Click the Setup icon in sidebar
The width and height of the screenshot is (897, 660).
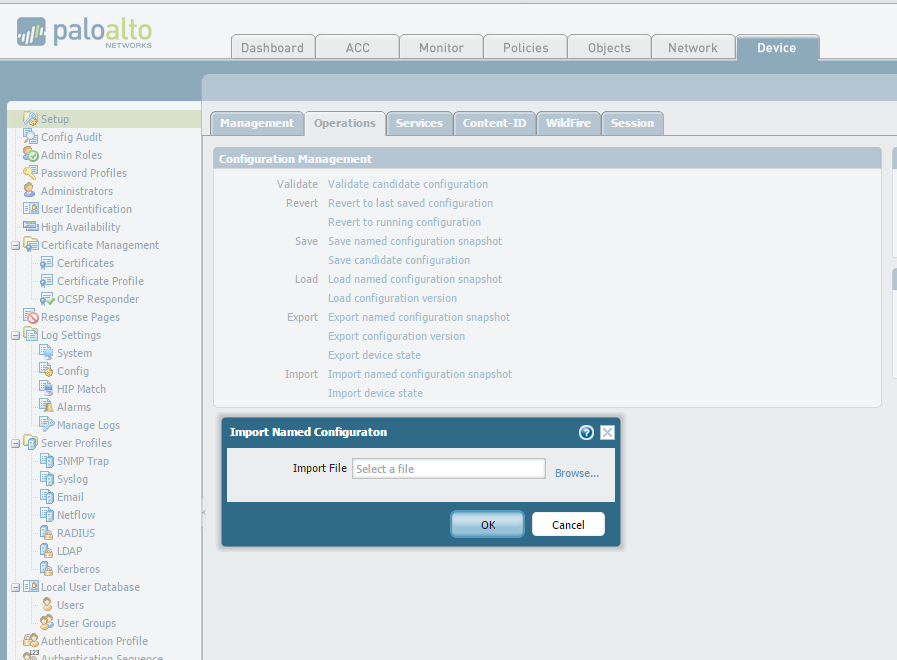click(30, 118)
